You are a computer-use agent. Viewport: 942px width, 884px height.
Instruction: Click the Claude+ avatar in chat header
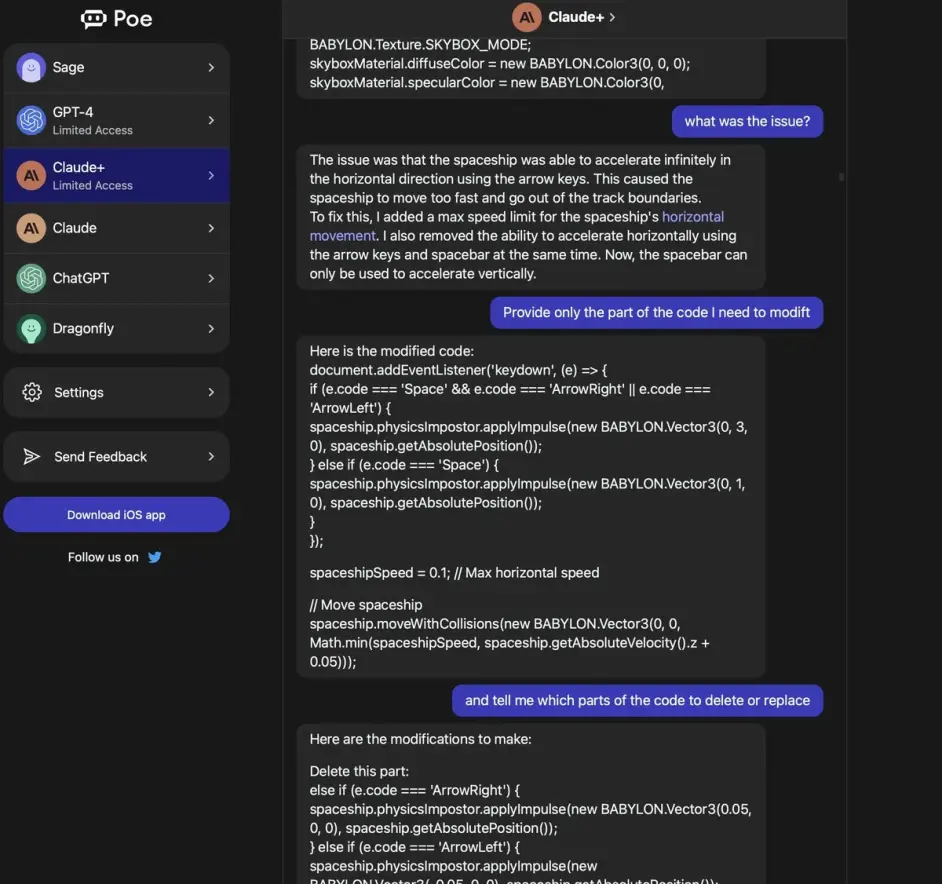[526, 17]
